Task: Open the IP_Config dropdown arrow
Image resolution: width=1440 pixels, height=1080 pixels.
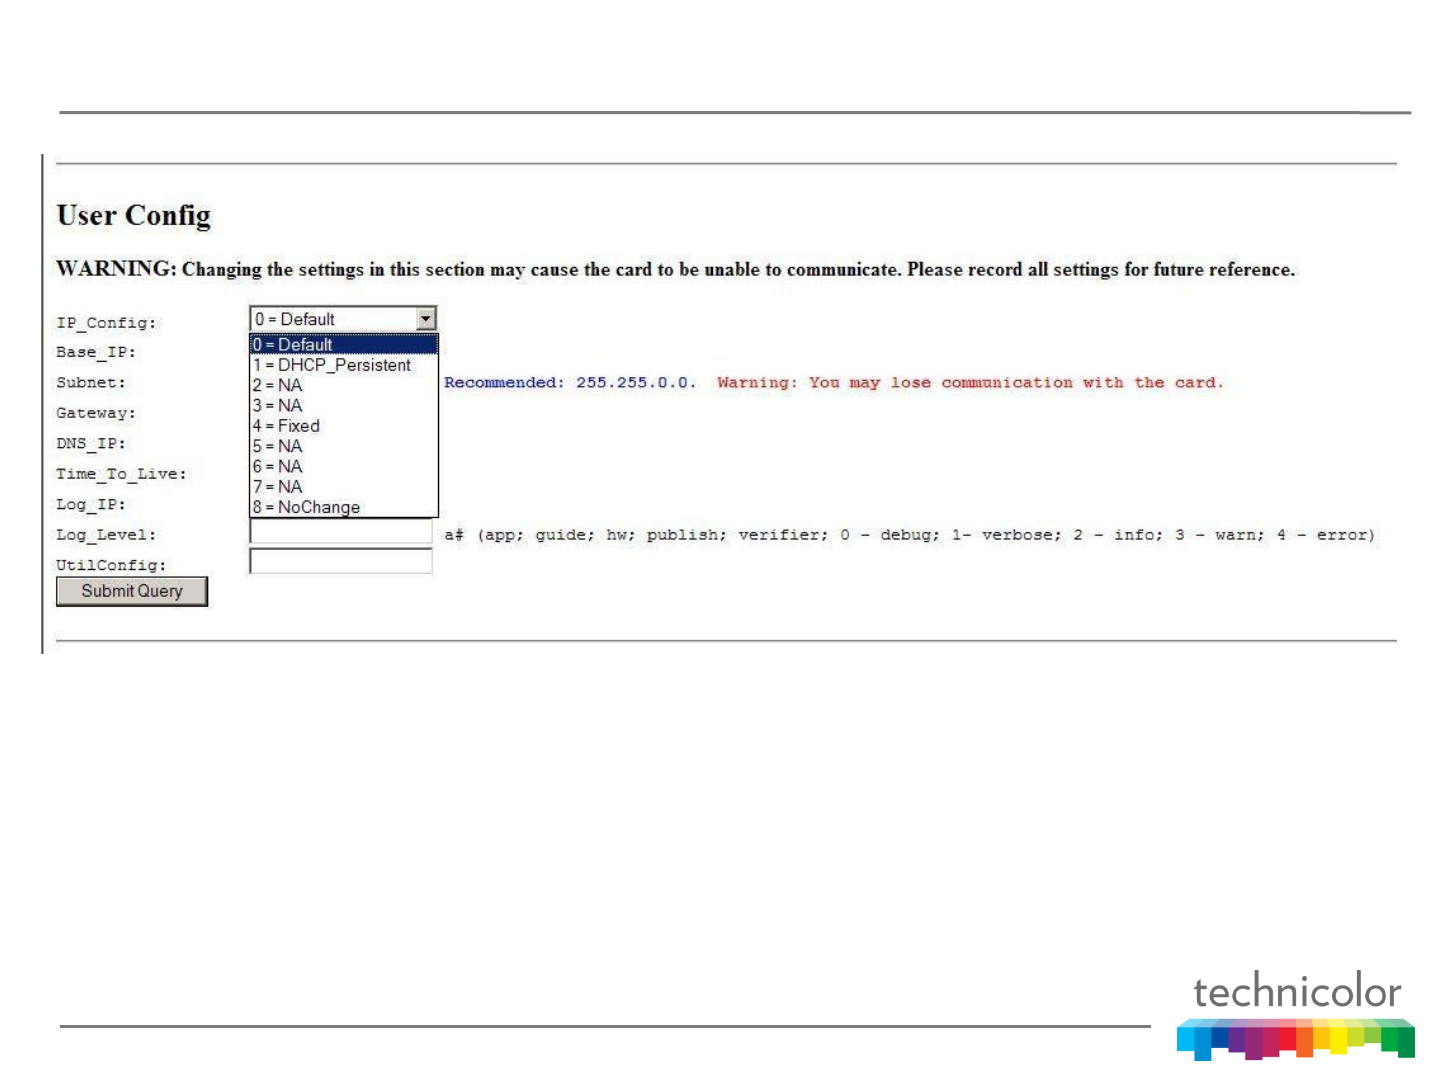Action: (x=426, y=319)
